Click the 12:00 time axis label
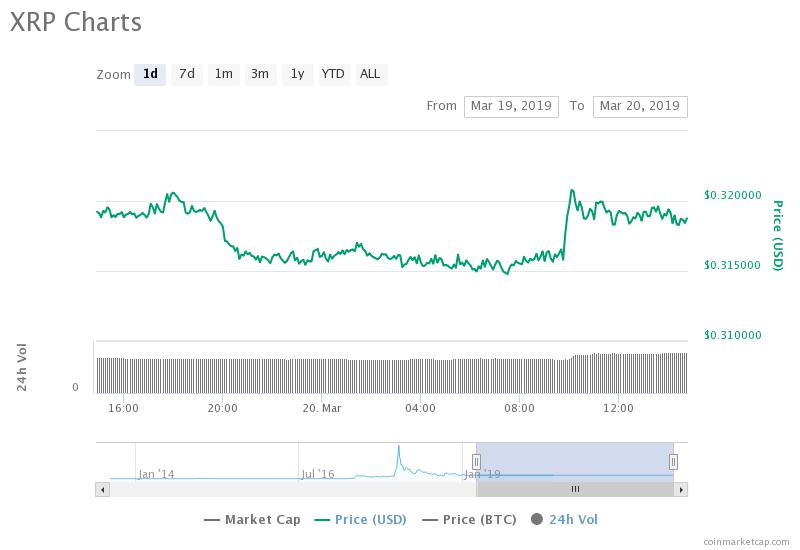The height and width of the screenshot is (550, 800). point(618,409)
